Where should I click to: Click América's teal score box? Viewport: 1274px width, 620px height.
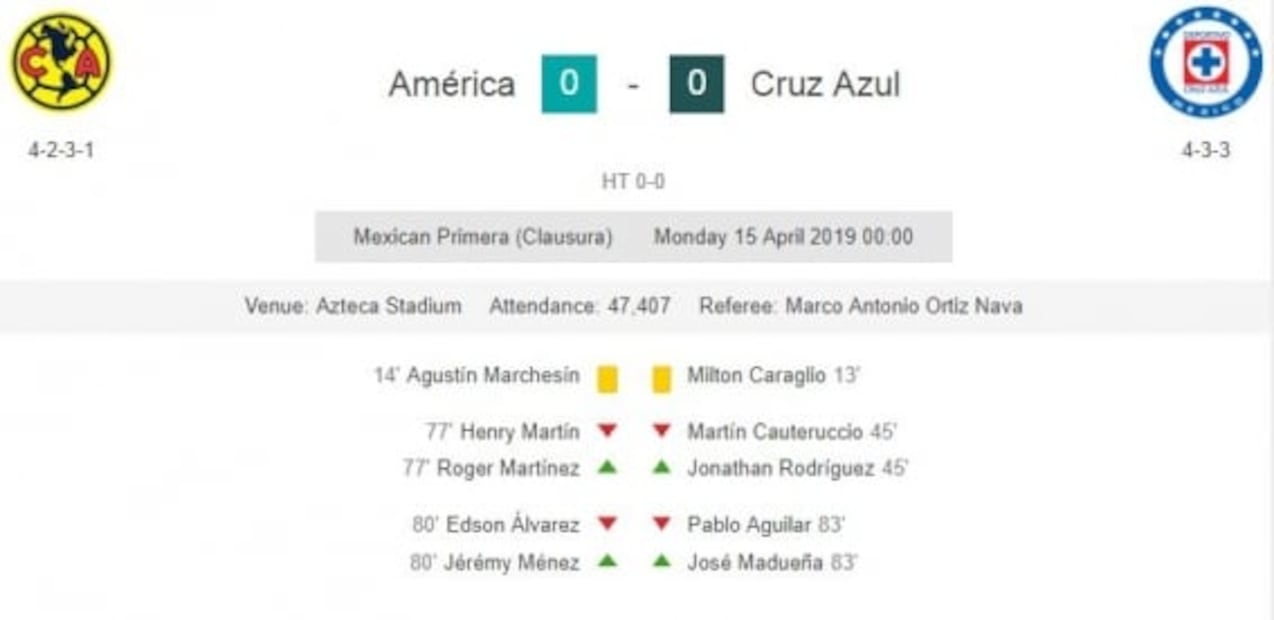pos(569,84)
